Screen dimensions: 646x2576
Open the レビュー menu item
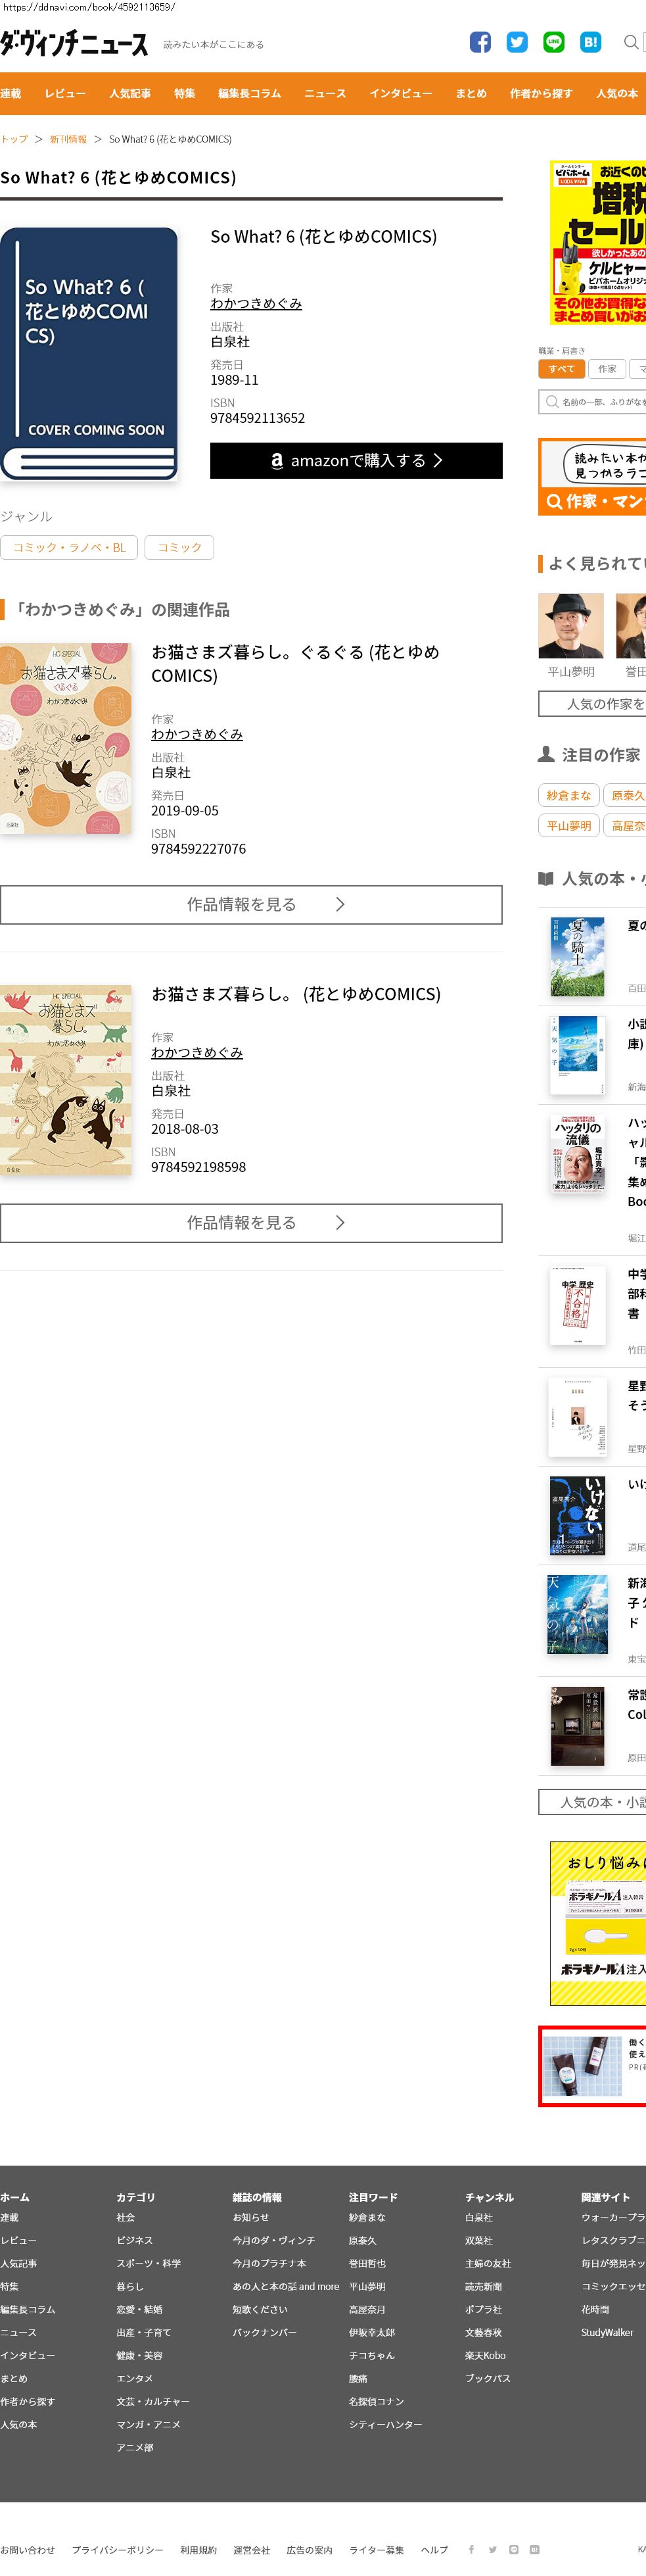(x=65, y=93)
